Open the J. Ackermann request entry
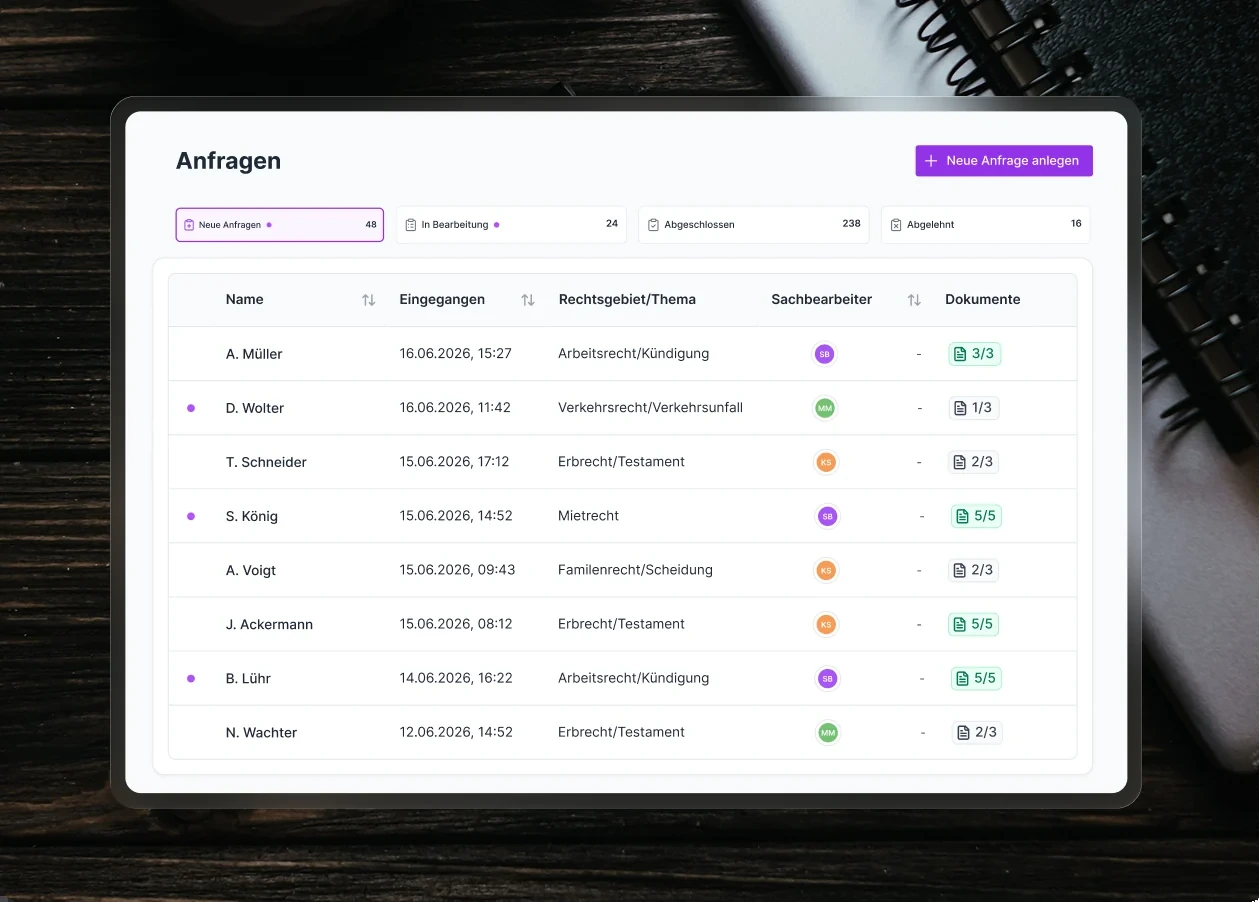The image size is (1259, 902). [622, 624]
